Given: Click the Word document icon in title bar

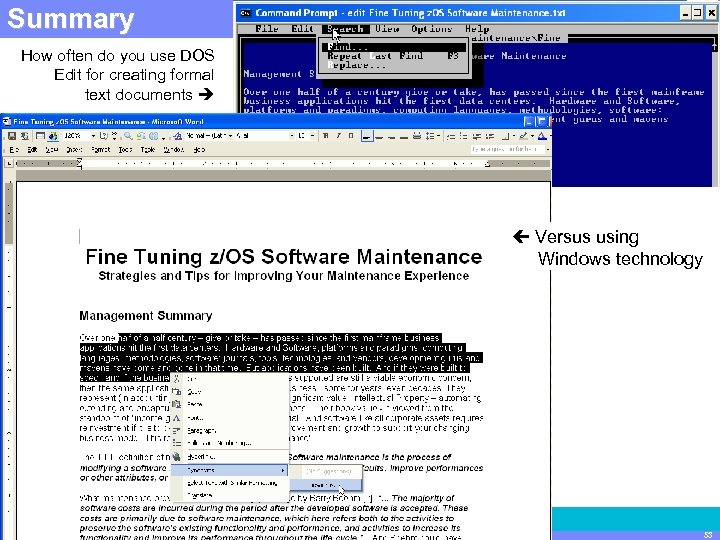Looking at the screenshot, I should pyautogui.click(x=7, y=122).
